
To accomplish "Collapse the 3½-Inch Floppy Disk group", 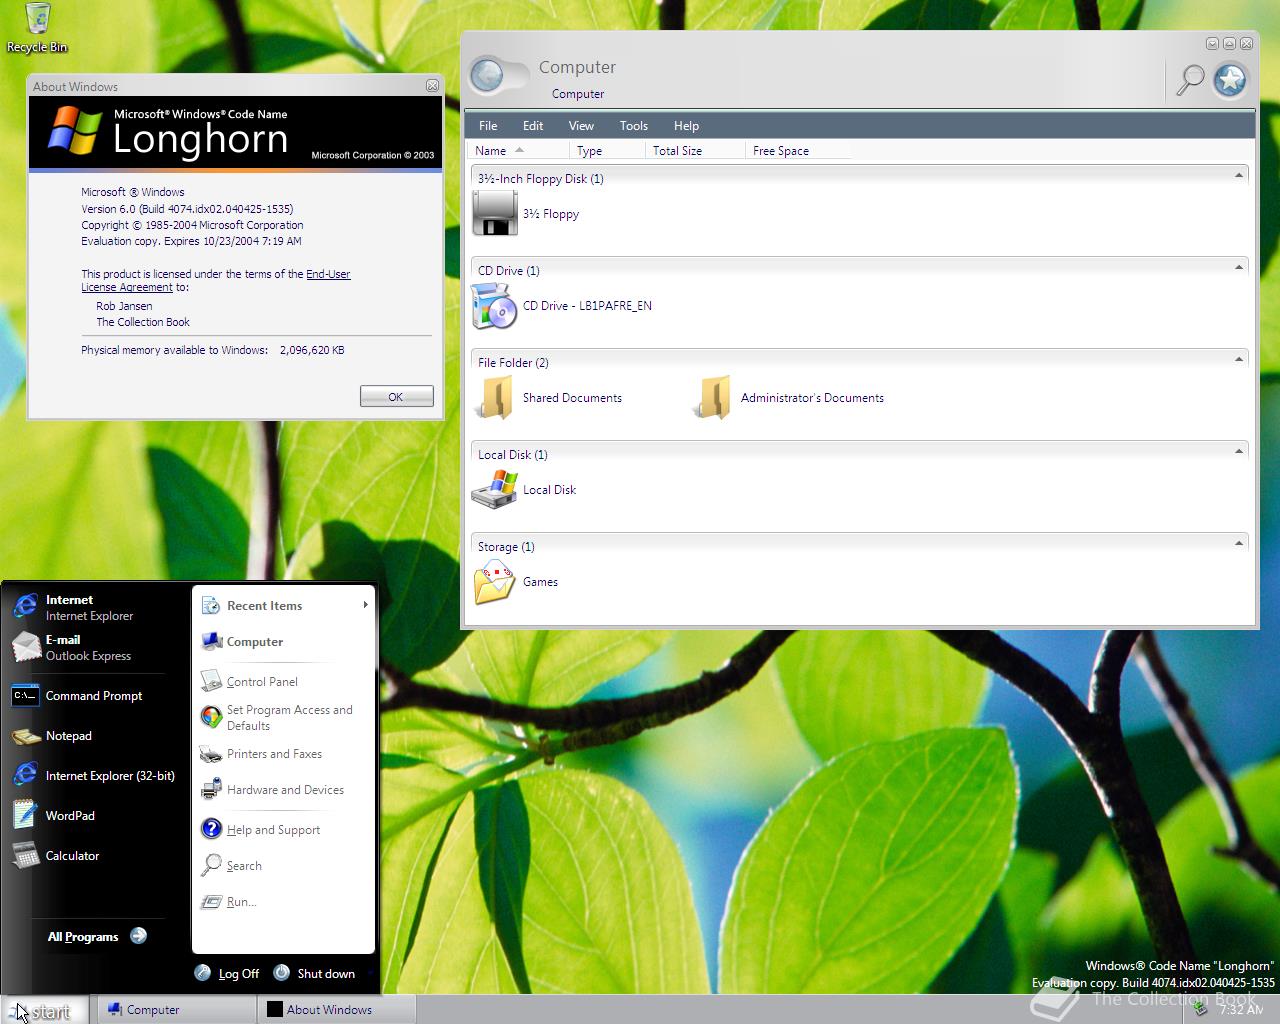I will [1239, 176].
